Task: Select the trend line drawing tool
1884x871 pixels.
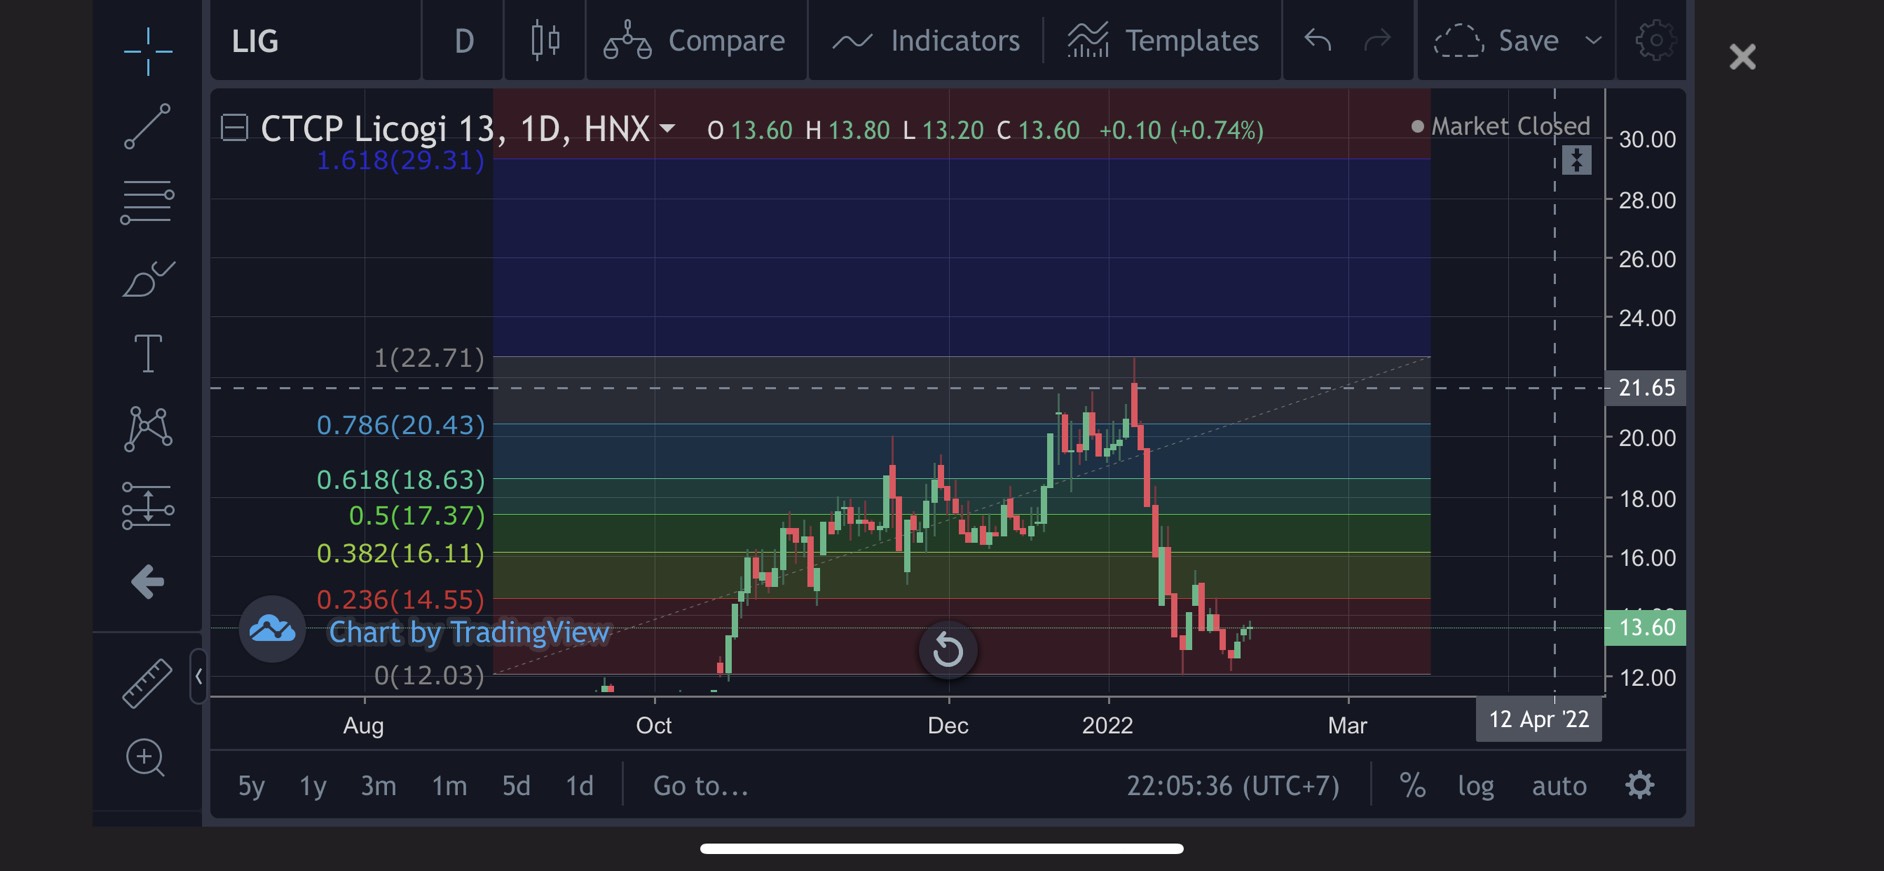Action: pyautogui.click(x=148, y=127)
